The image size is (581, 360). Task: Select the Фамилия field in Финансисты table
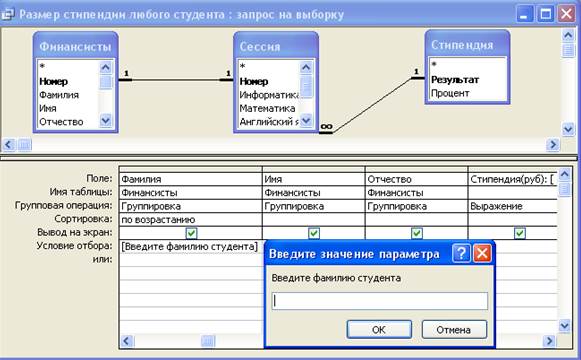(59, 95)
